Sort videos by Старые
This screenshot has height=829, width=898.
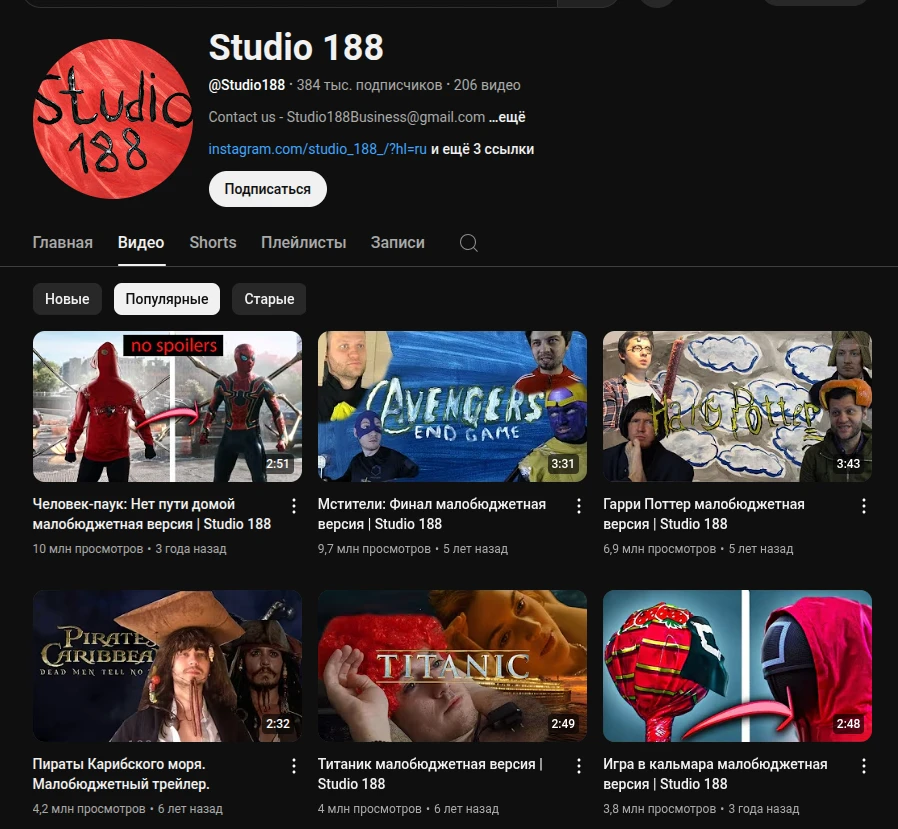269,299
